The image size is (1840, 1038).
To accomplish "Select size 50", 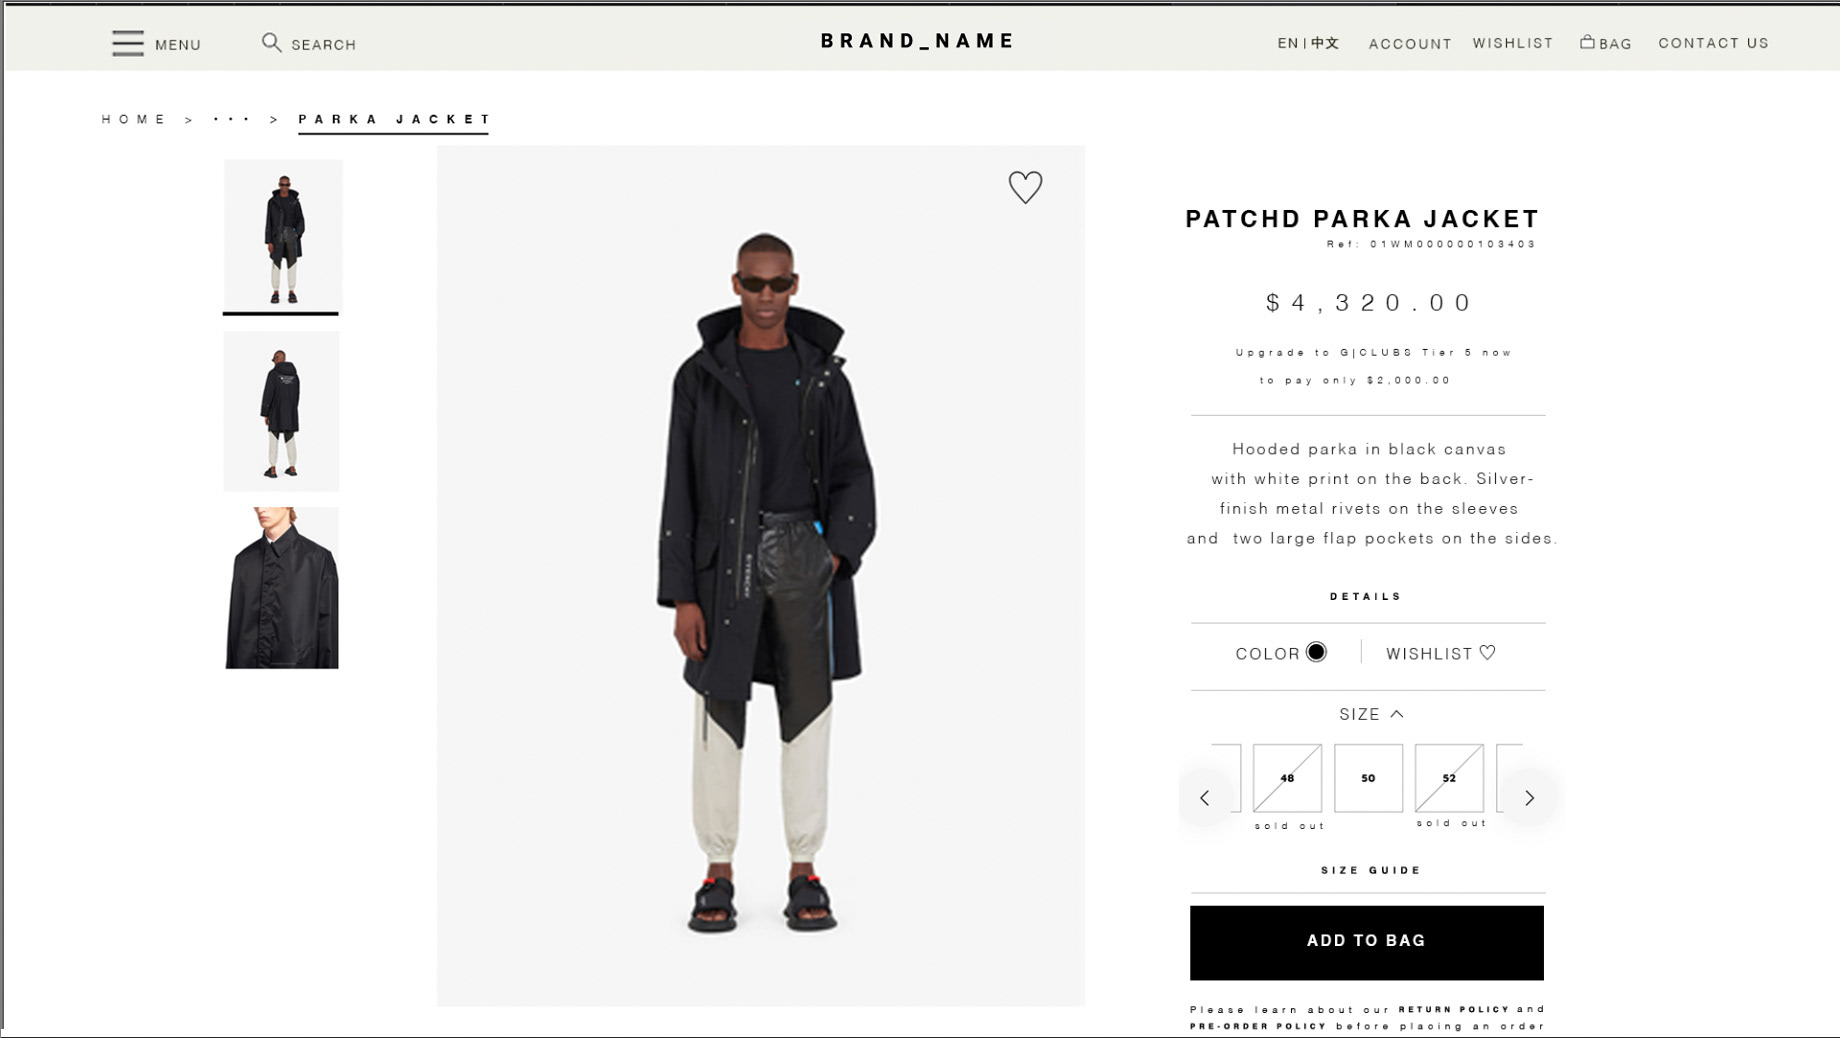I will tap(1368, 778).
